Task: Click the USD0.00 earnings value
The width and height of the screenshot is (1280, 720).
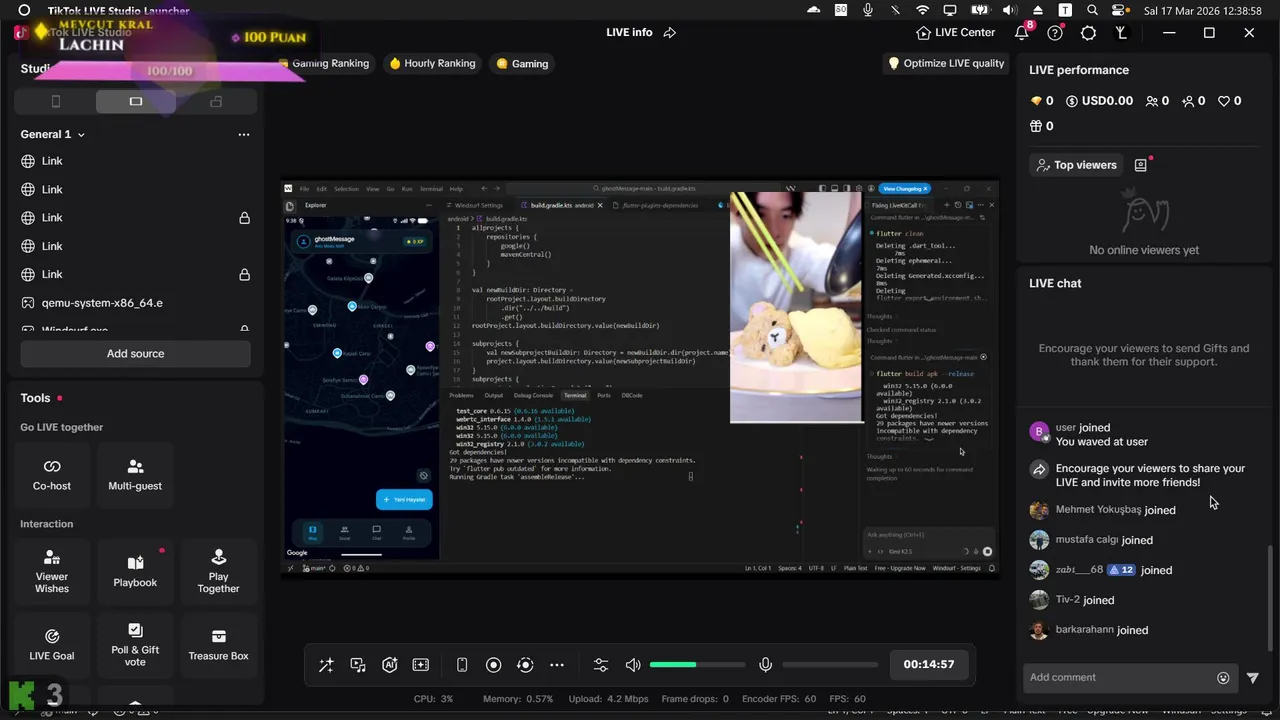Action: coord(1099,101)
